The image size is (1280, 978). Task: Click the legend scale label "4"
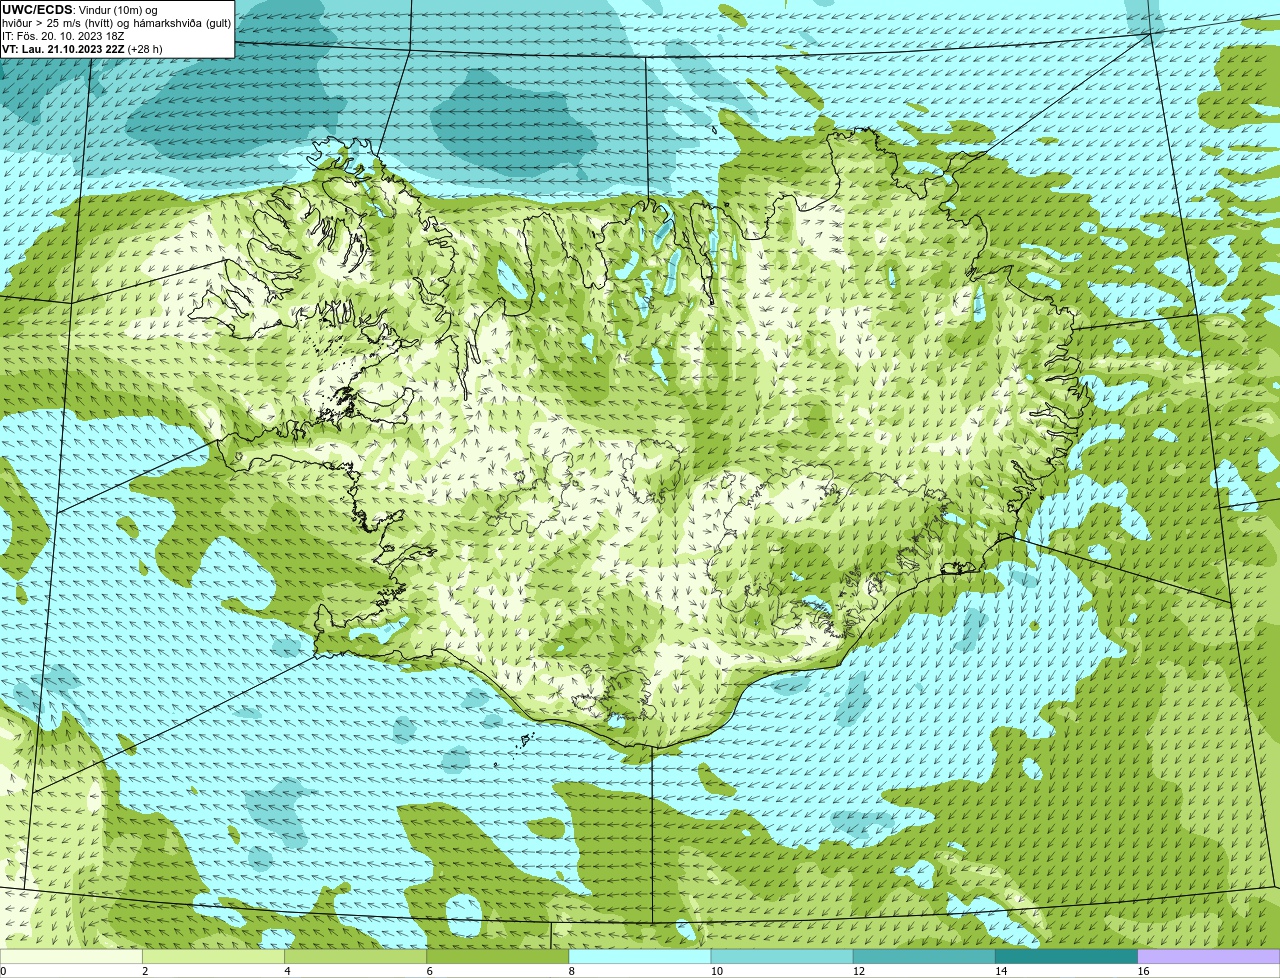pos(287,971)
